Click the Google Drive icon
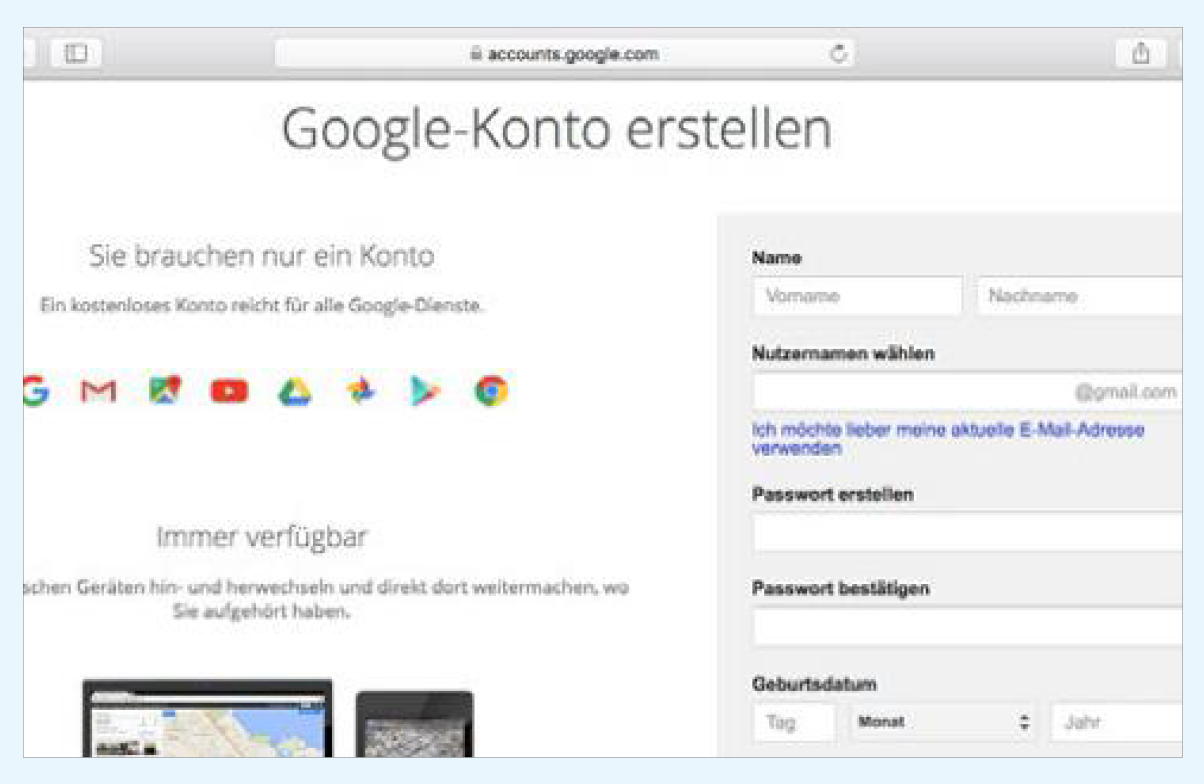The width and height of the screenshot is (1204, 784). (294, 391)
